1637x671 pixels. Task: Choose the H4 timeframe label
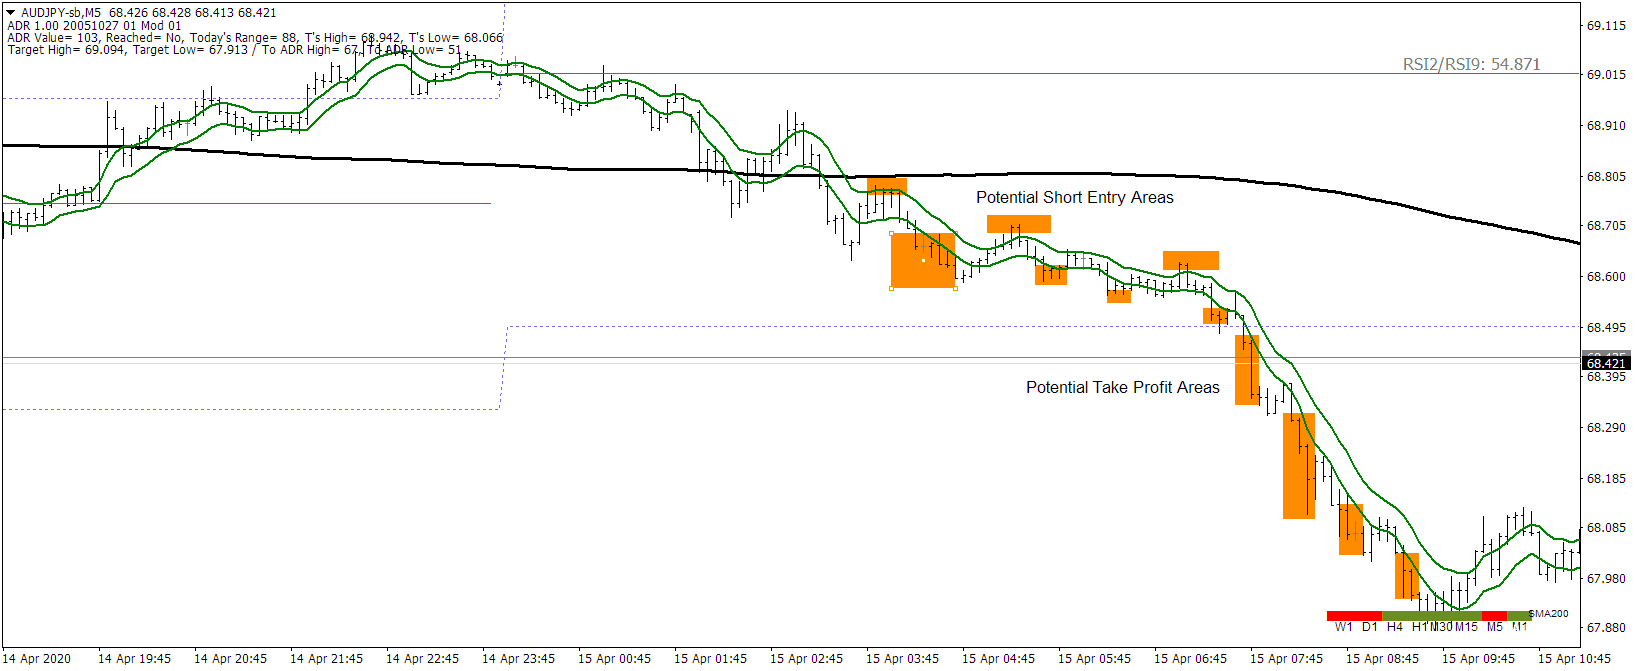pyautogui.click(x=1394, y=627)
